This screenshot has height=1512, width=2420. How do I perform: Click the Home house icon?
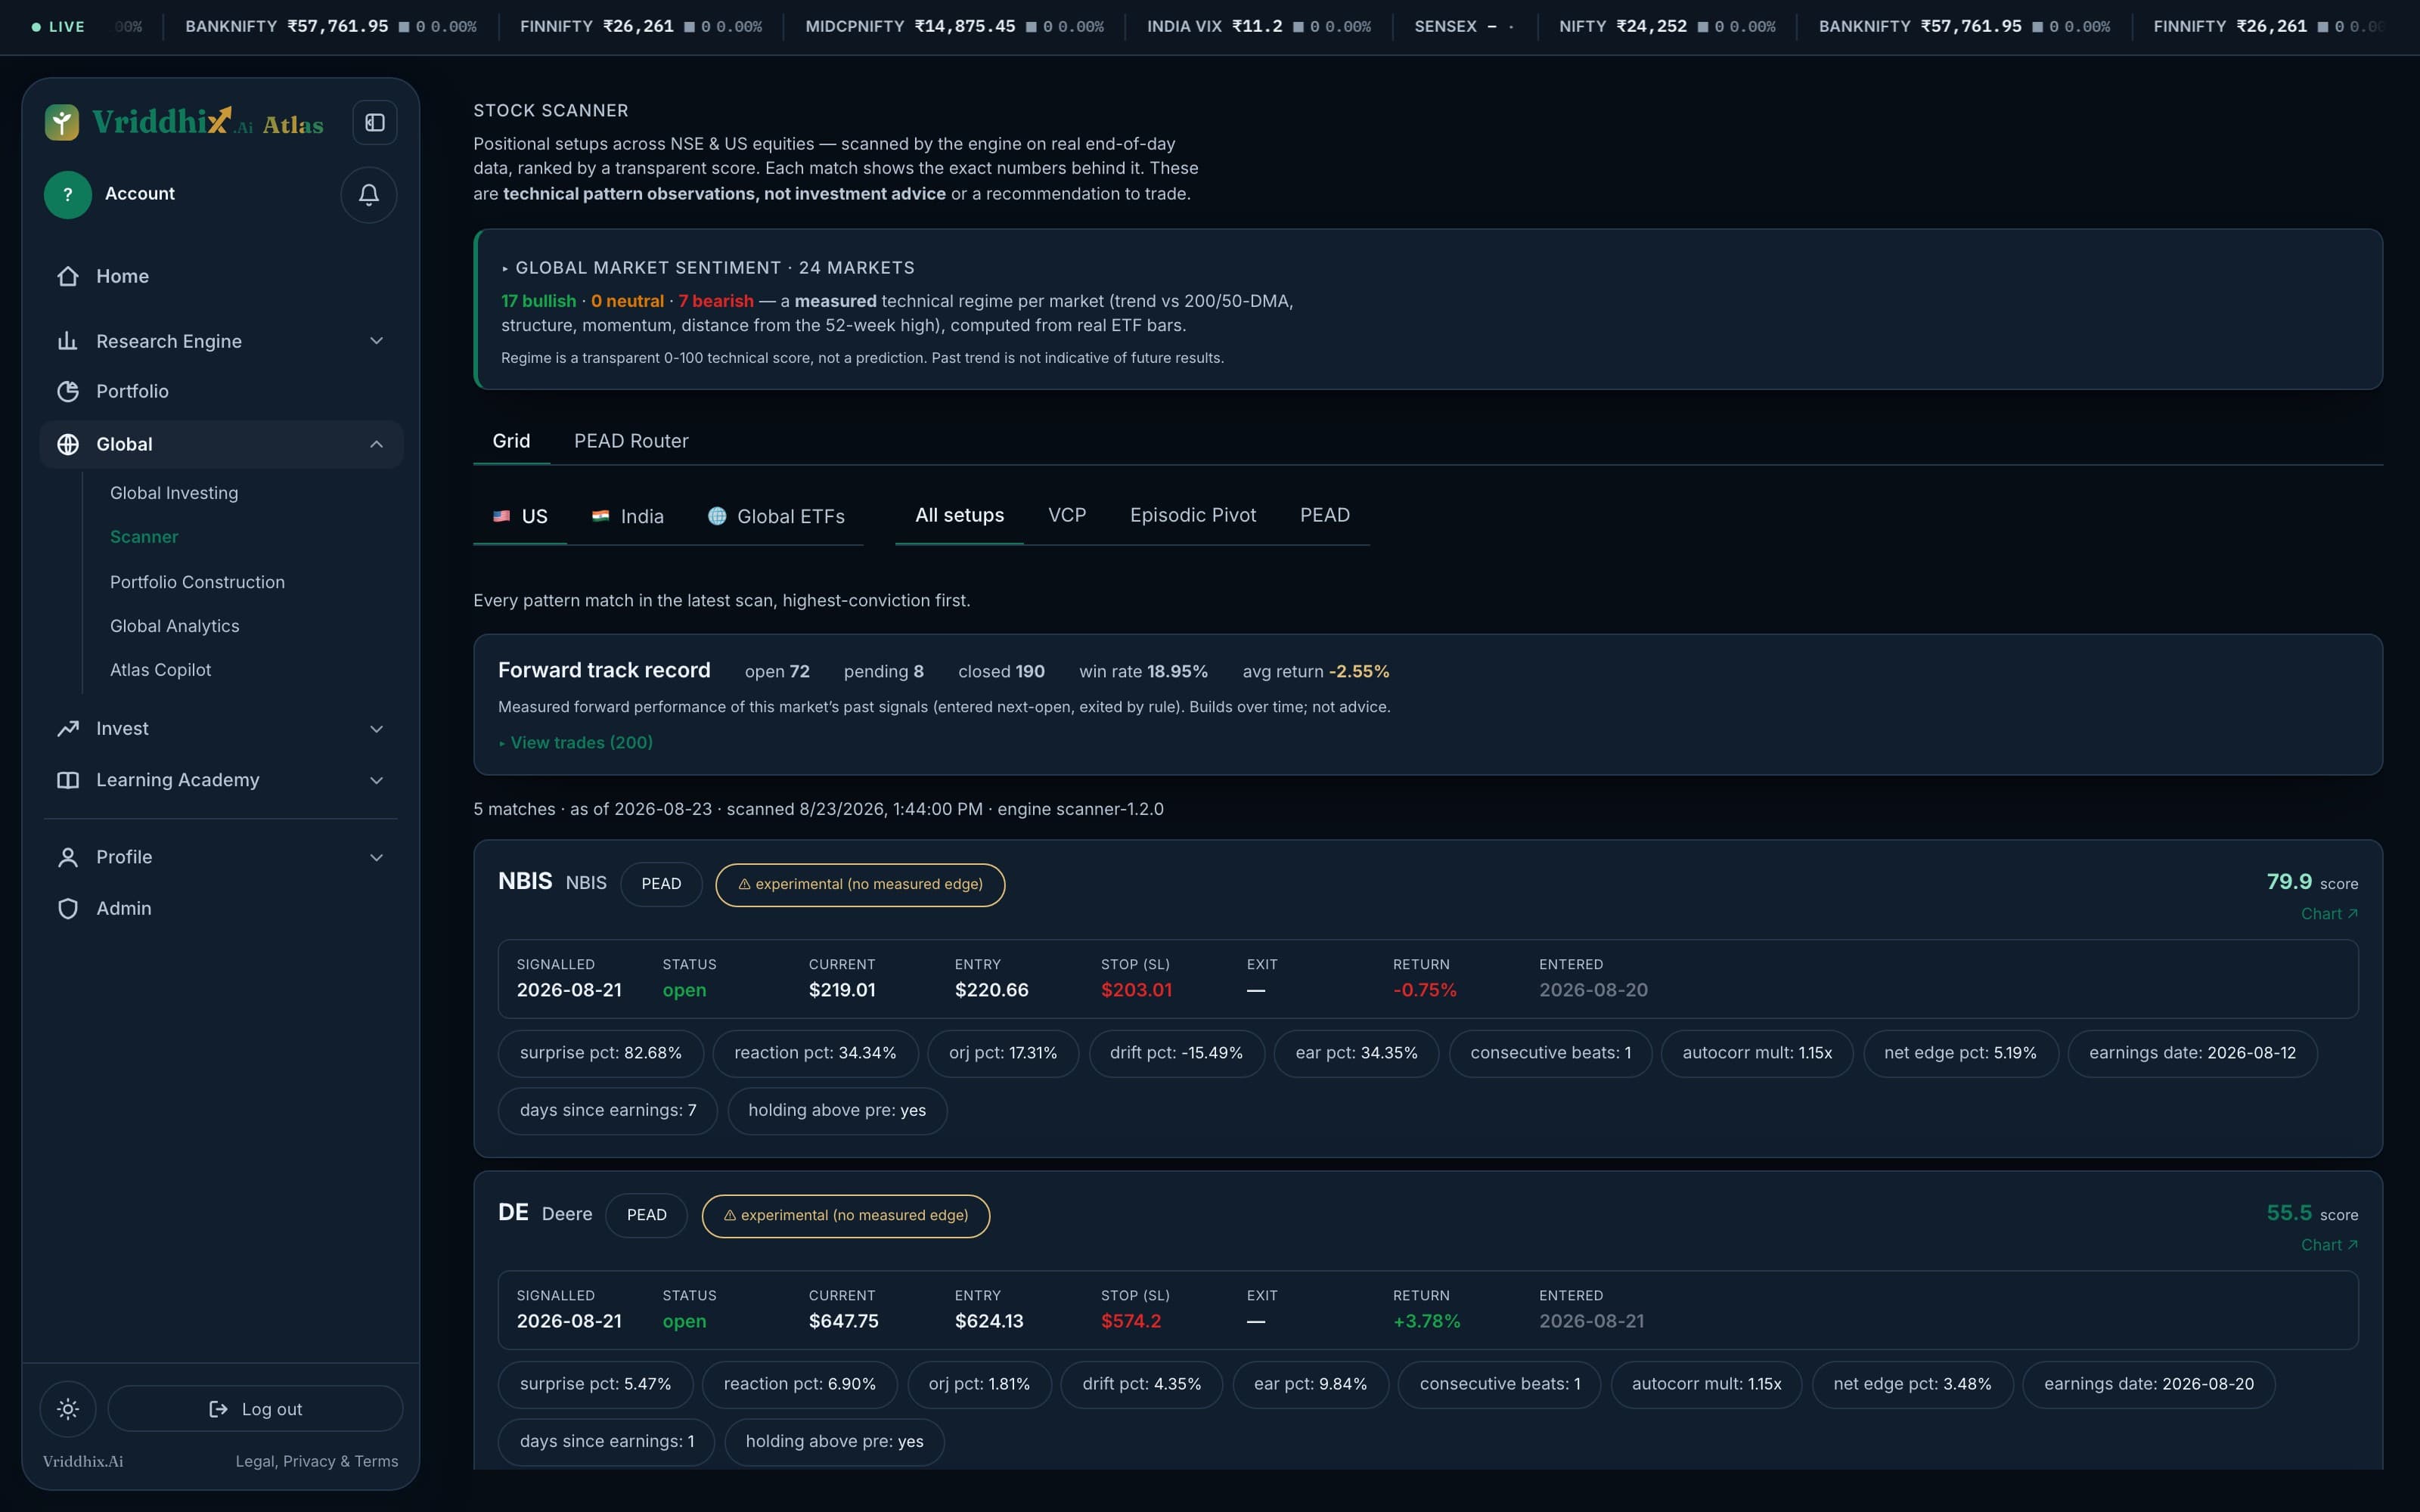(x=68, y=276)
